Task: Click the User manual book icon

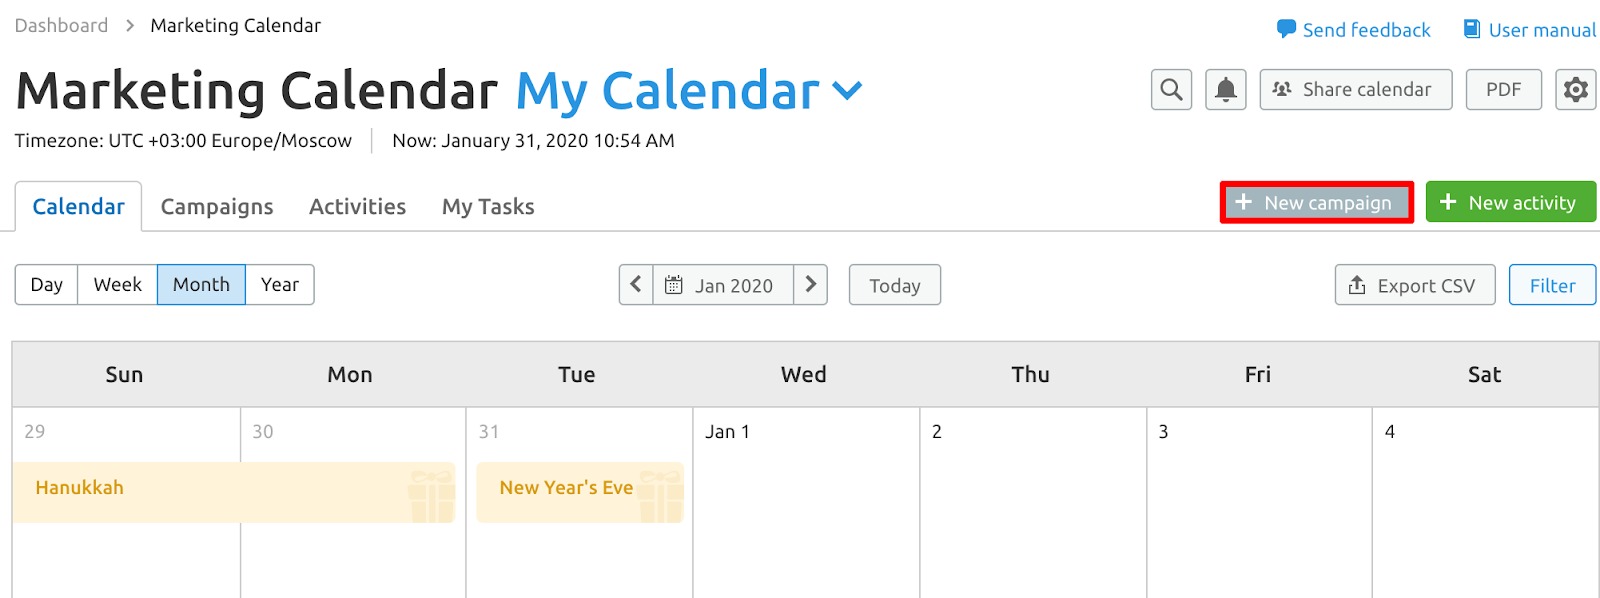Action: tap(1472, 29)
